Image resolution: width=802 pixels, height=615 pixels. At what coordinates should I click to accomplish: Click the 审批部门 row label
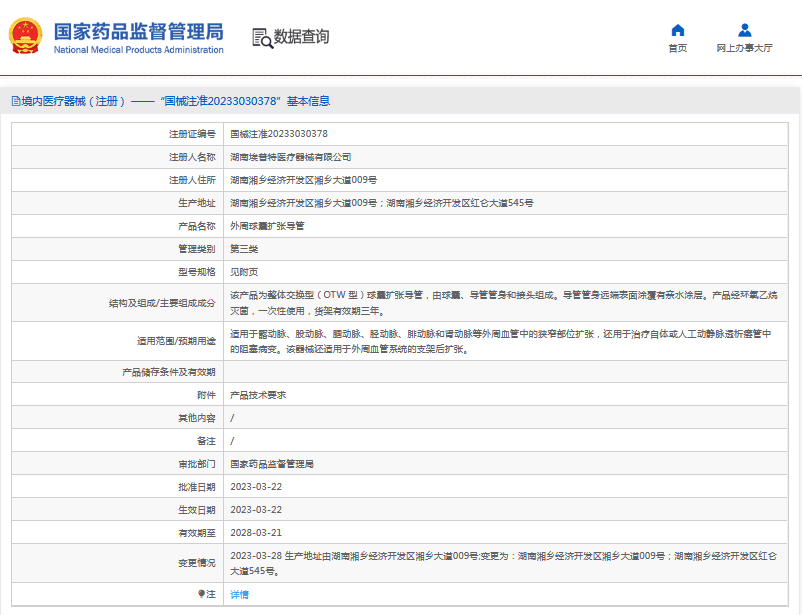point(197,464)
